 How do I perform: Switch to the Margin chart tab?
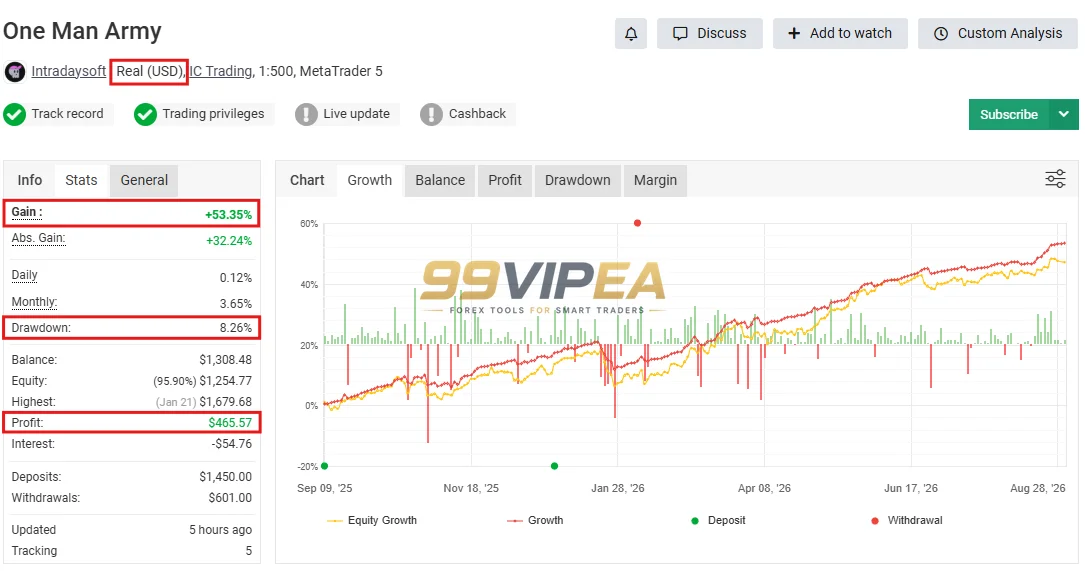tap(655, 180)
